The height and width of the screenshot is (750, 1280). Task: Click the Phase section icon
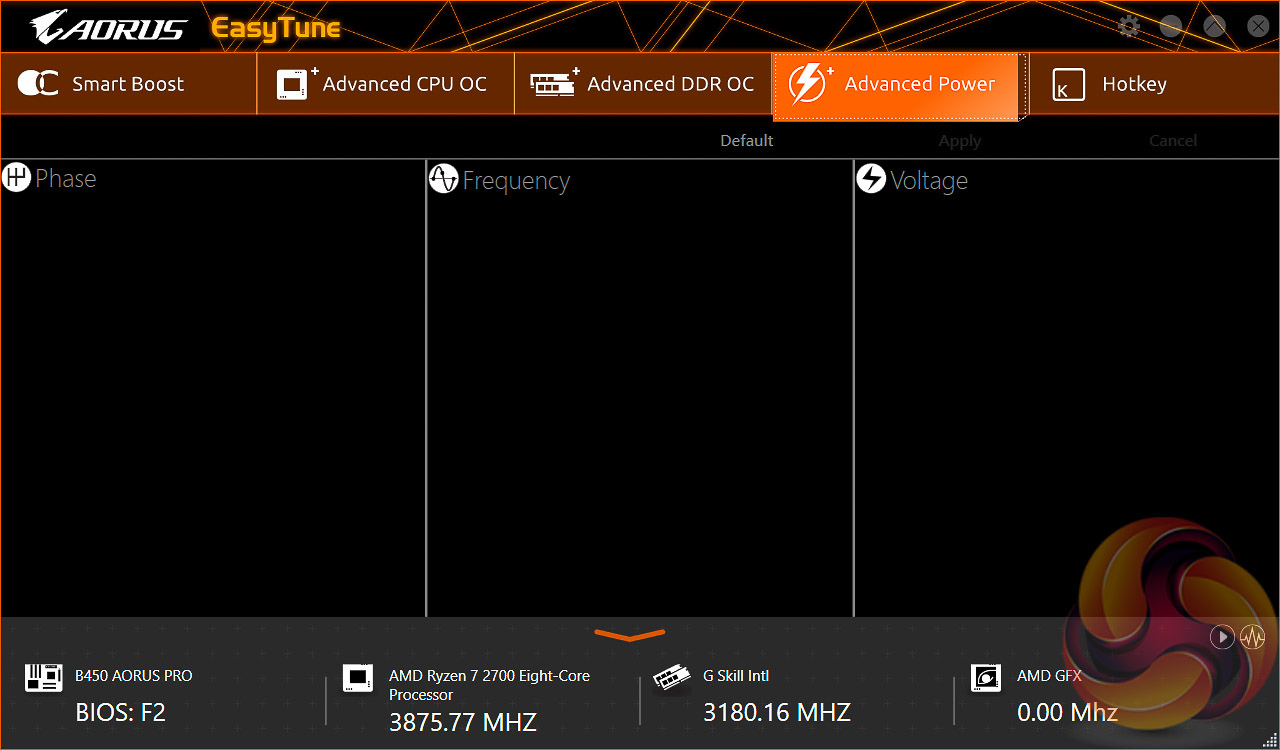point(16,178)
